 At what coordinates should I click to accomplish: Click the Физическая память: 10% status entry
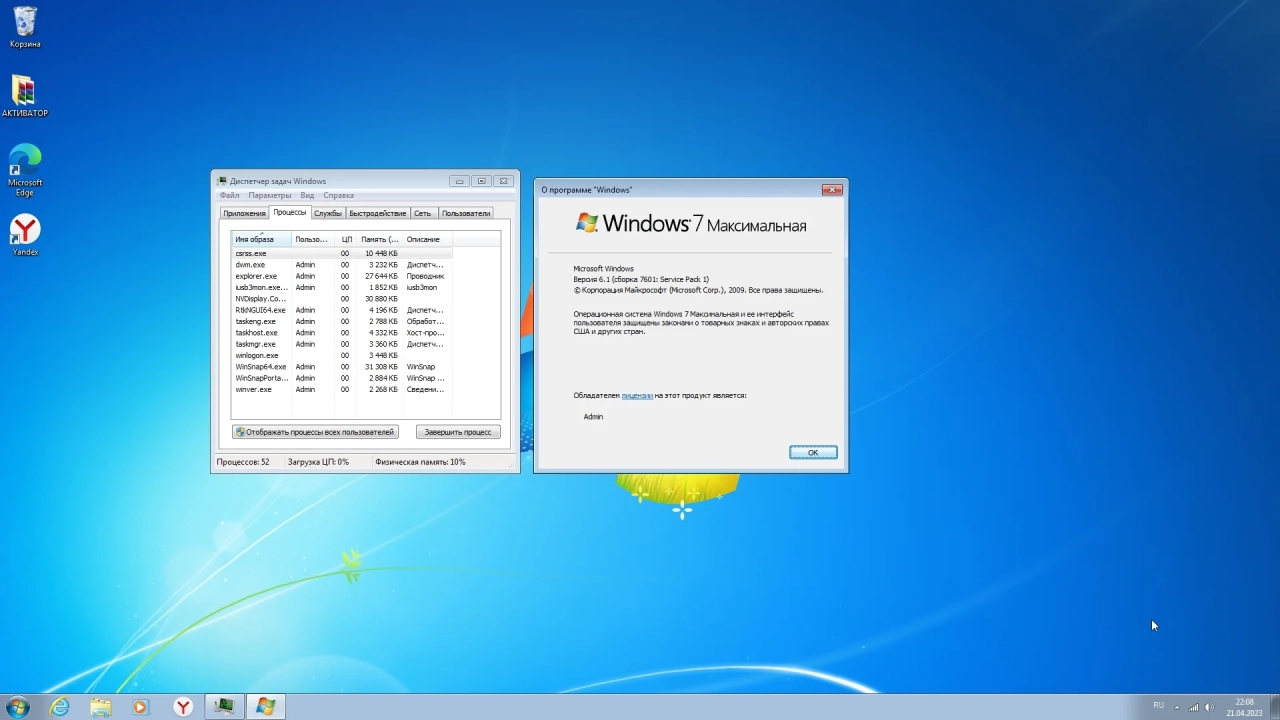[420, 462]
